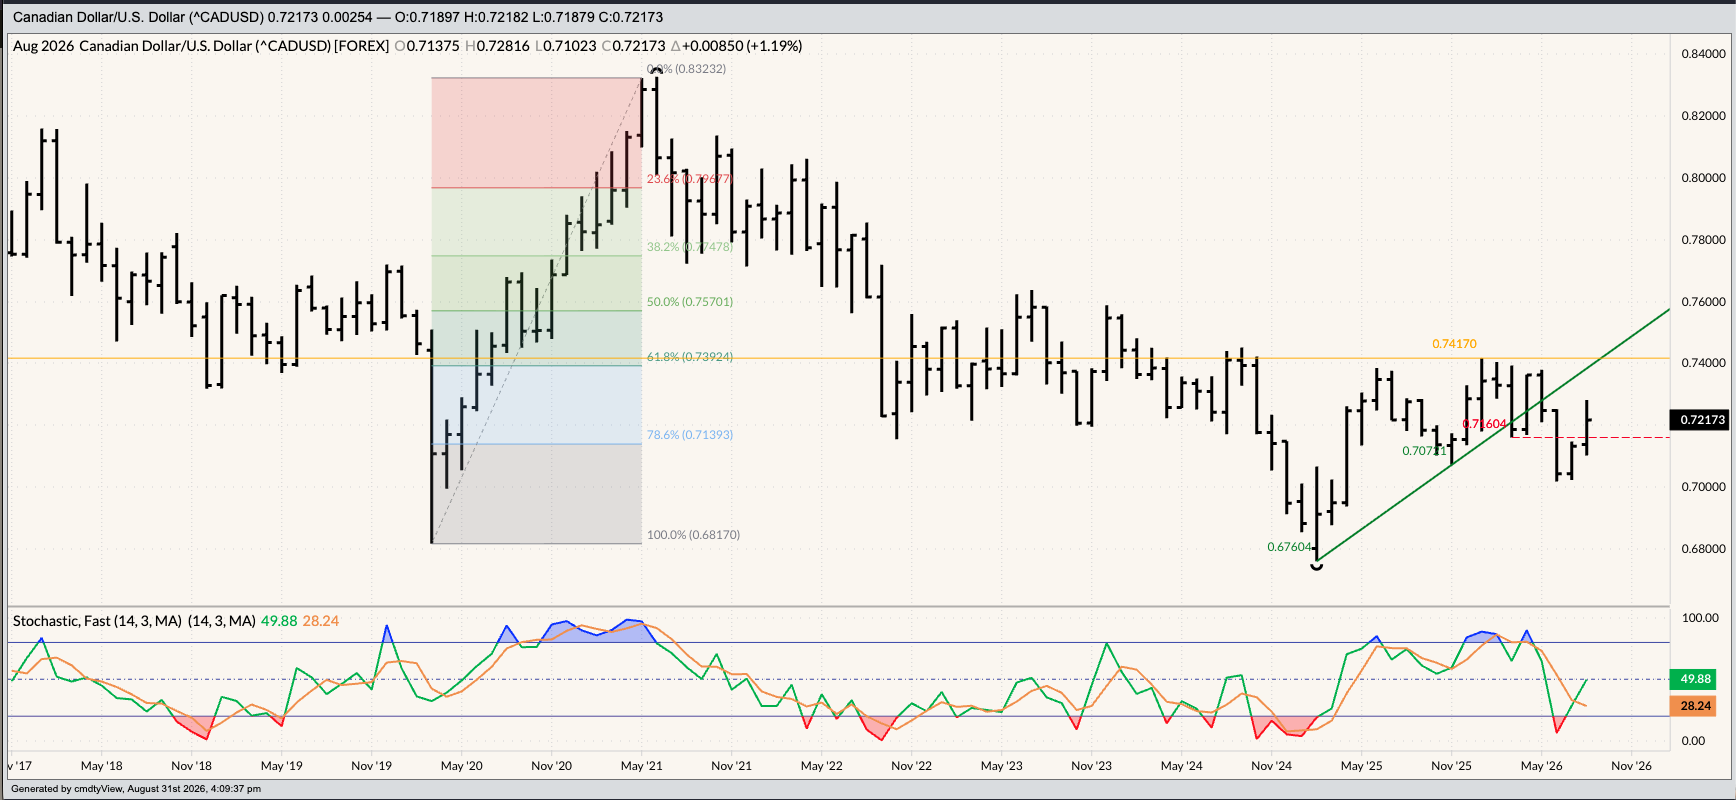Click the Stochastic, Fast (14, 3, MA) legend
Viewport: 1736px width, 800px height.
click(x=134, y=621)
